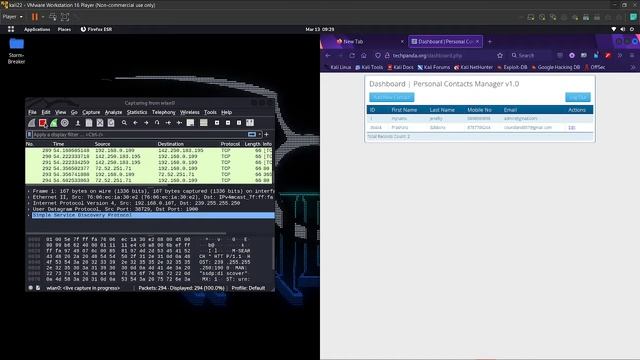The width and height of the screenshot is (640, 360).
Task: Zoom in the Wireshark text
Action: (217, 123)
